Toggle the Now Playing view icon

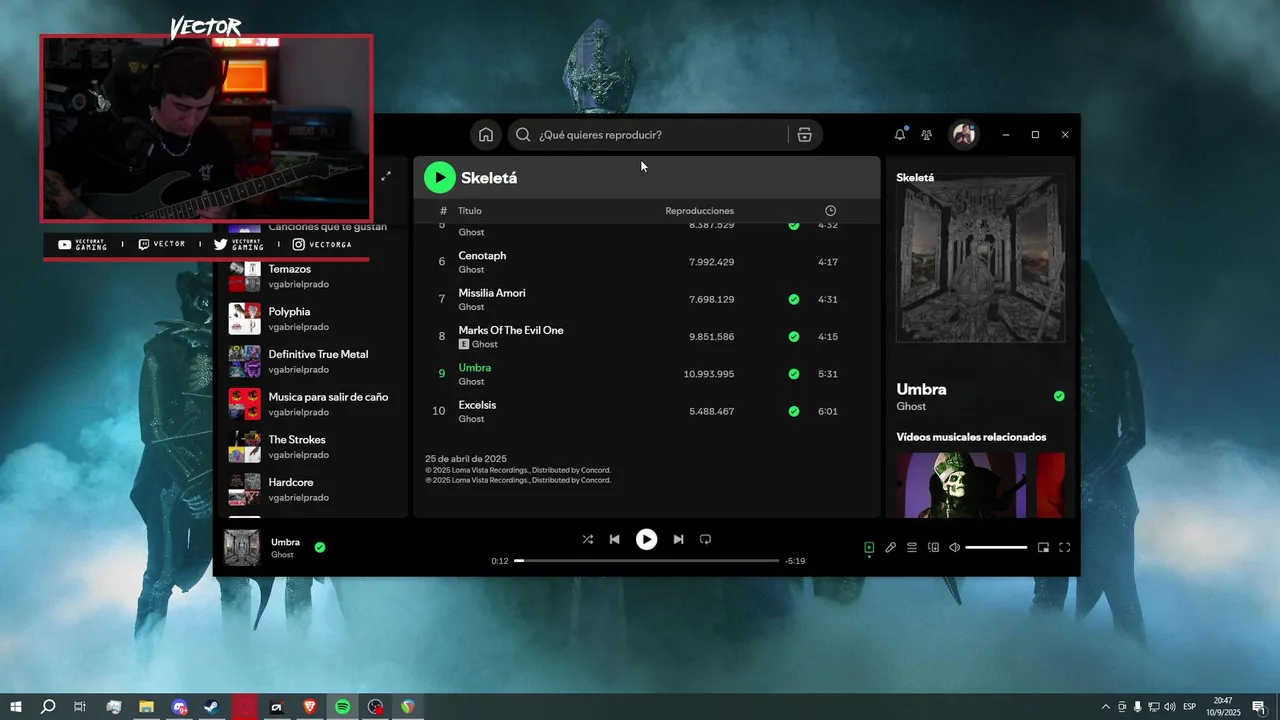(x=869, y=547)
